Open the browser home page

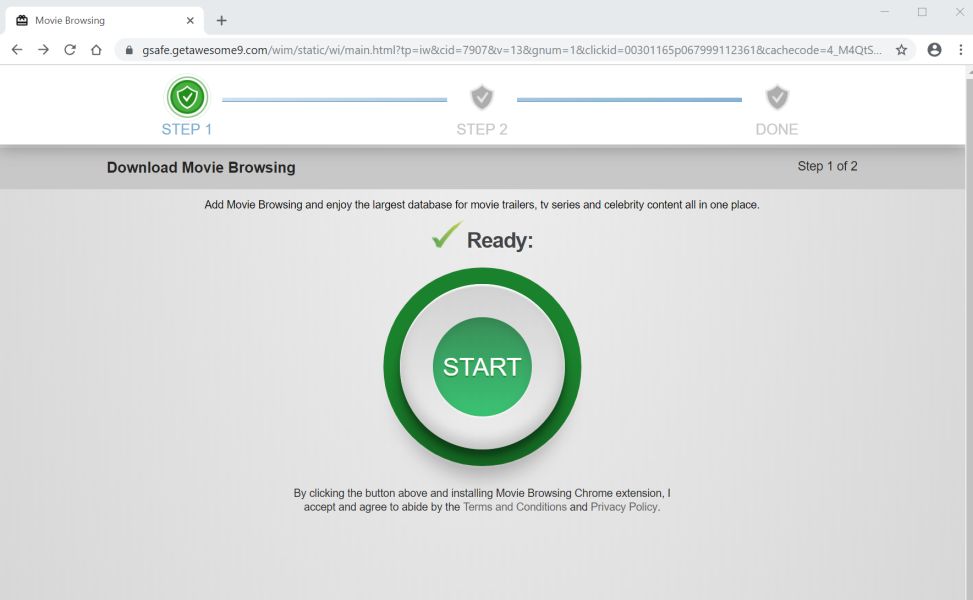pos(96,50)
